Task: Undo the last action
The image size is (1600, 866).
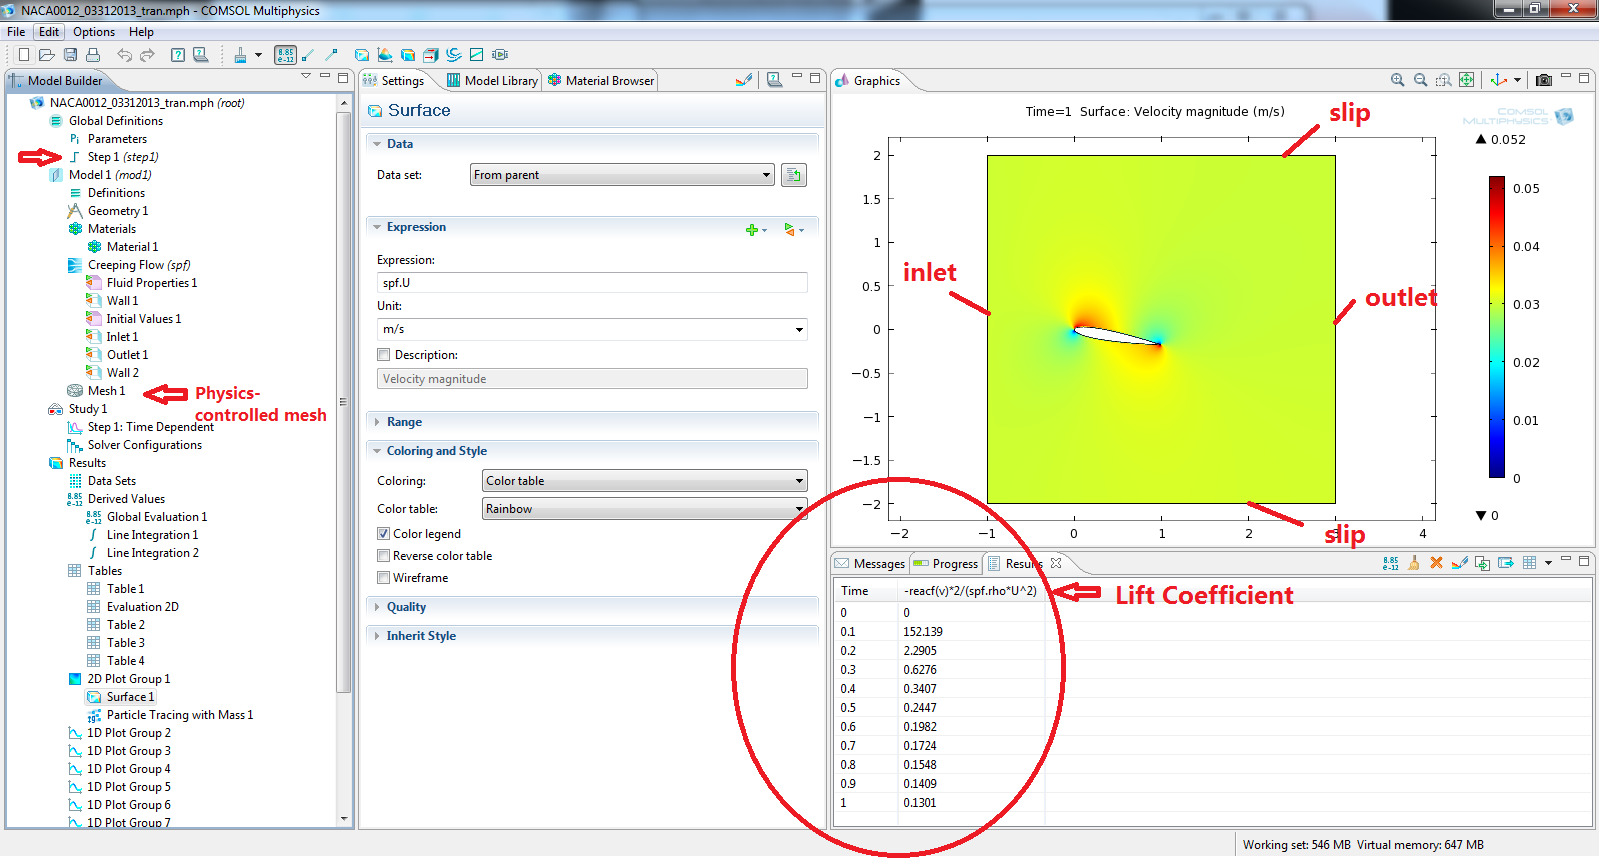Action: pyautogui.click(x=124, y=55)
